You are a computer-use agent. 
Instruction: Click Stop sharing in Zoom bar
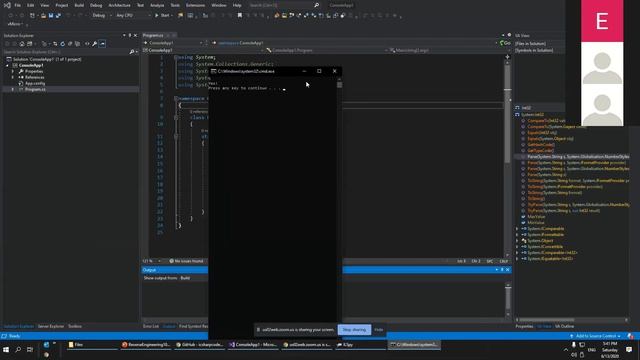click(x=354, y=330)
